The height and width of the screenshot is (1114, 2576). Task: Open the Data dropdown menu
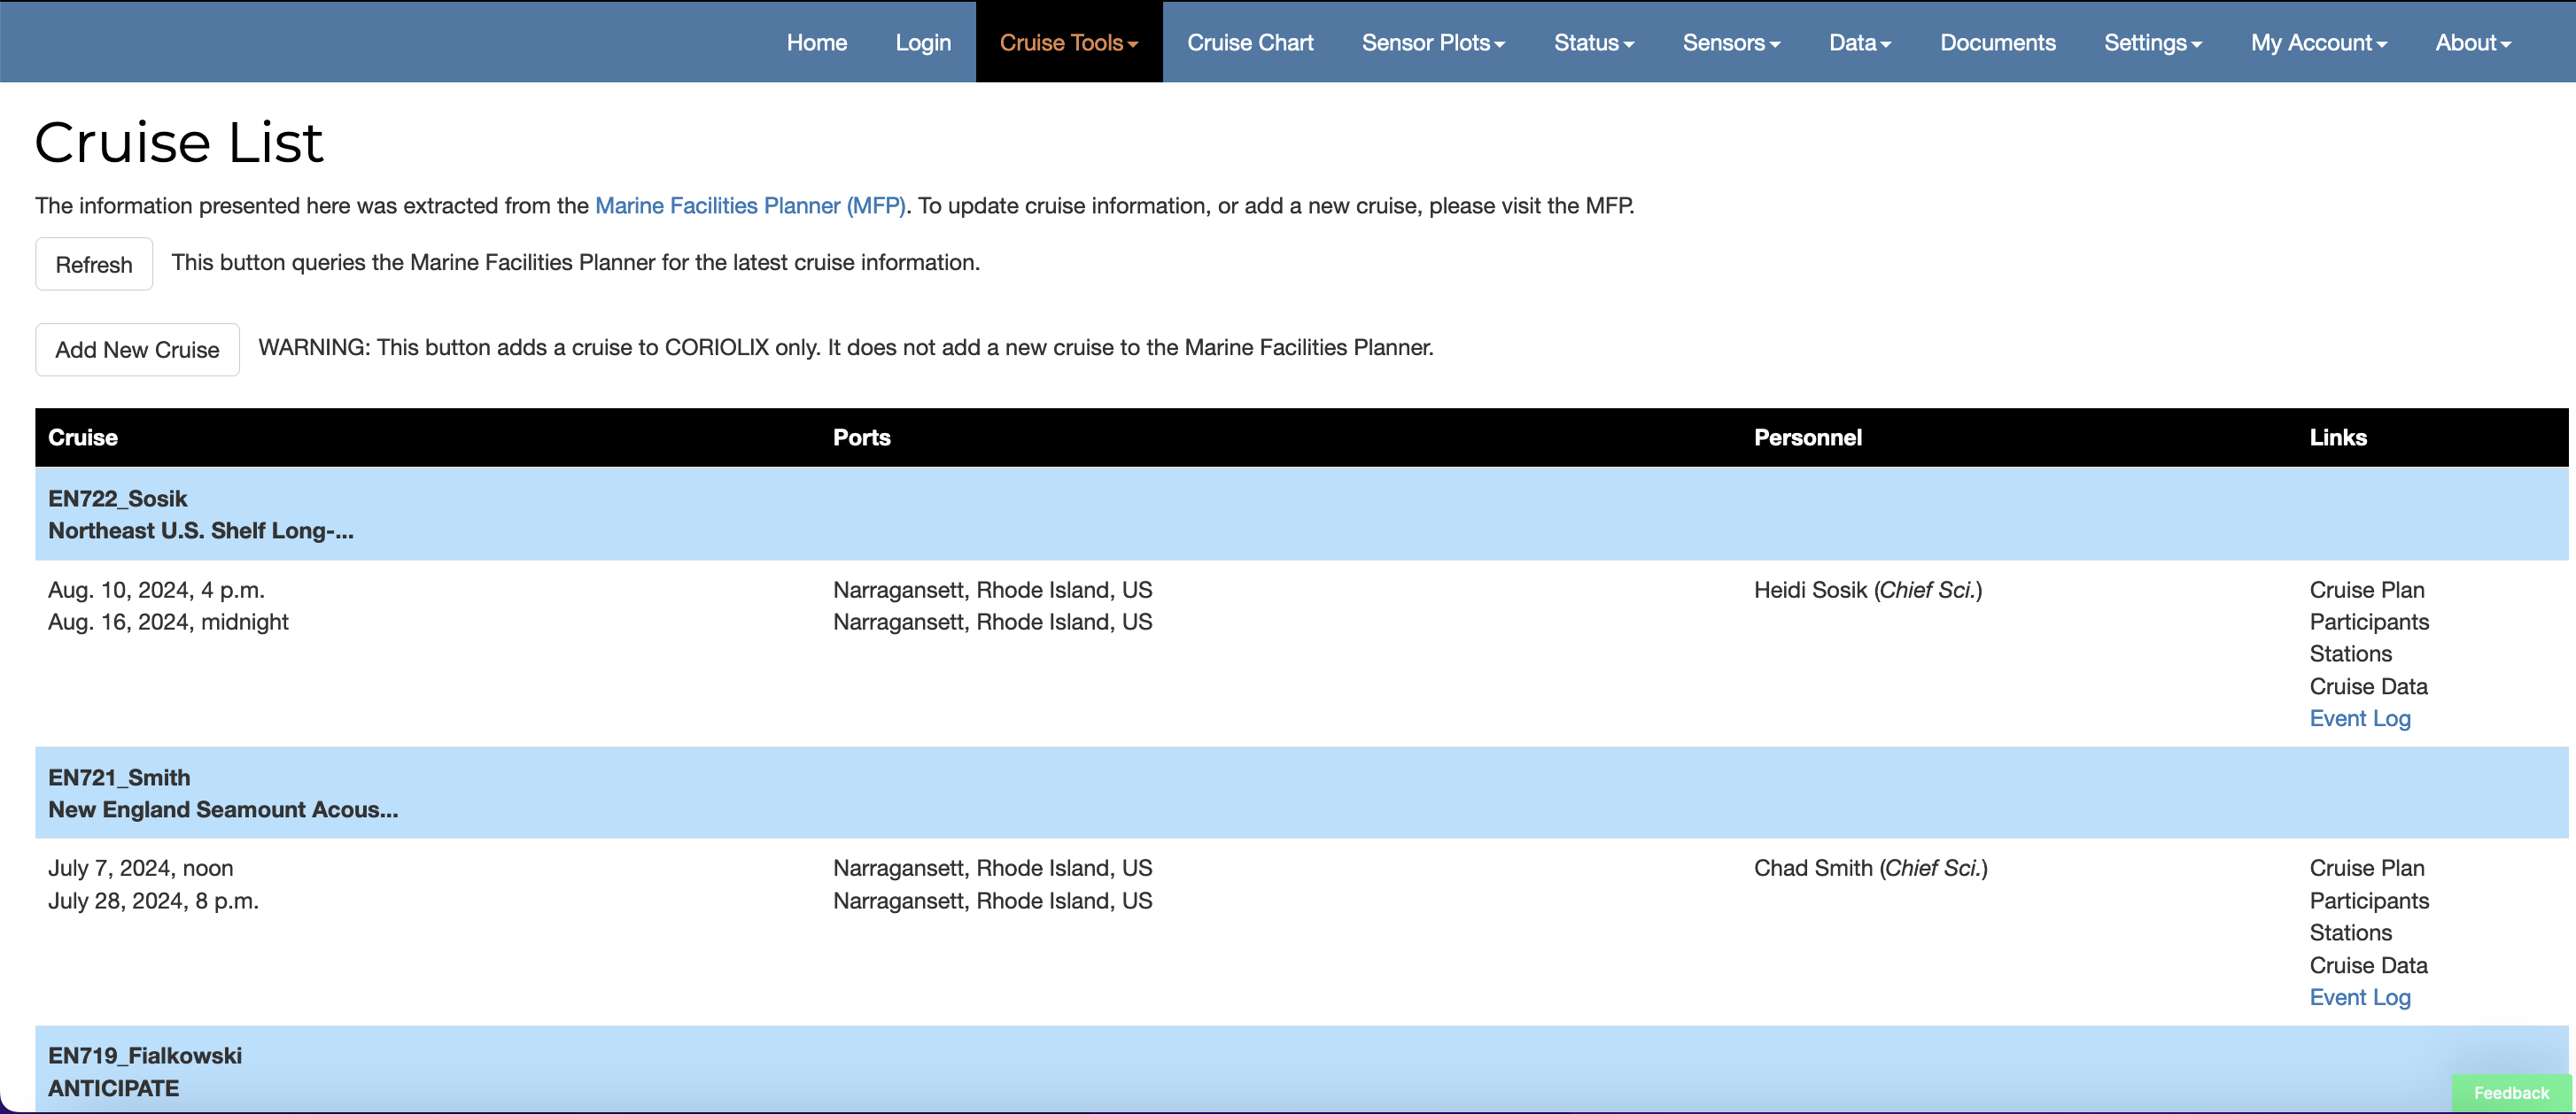(1859, 42)
